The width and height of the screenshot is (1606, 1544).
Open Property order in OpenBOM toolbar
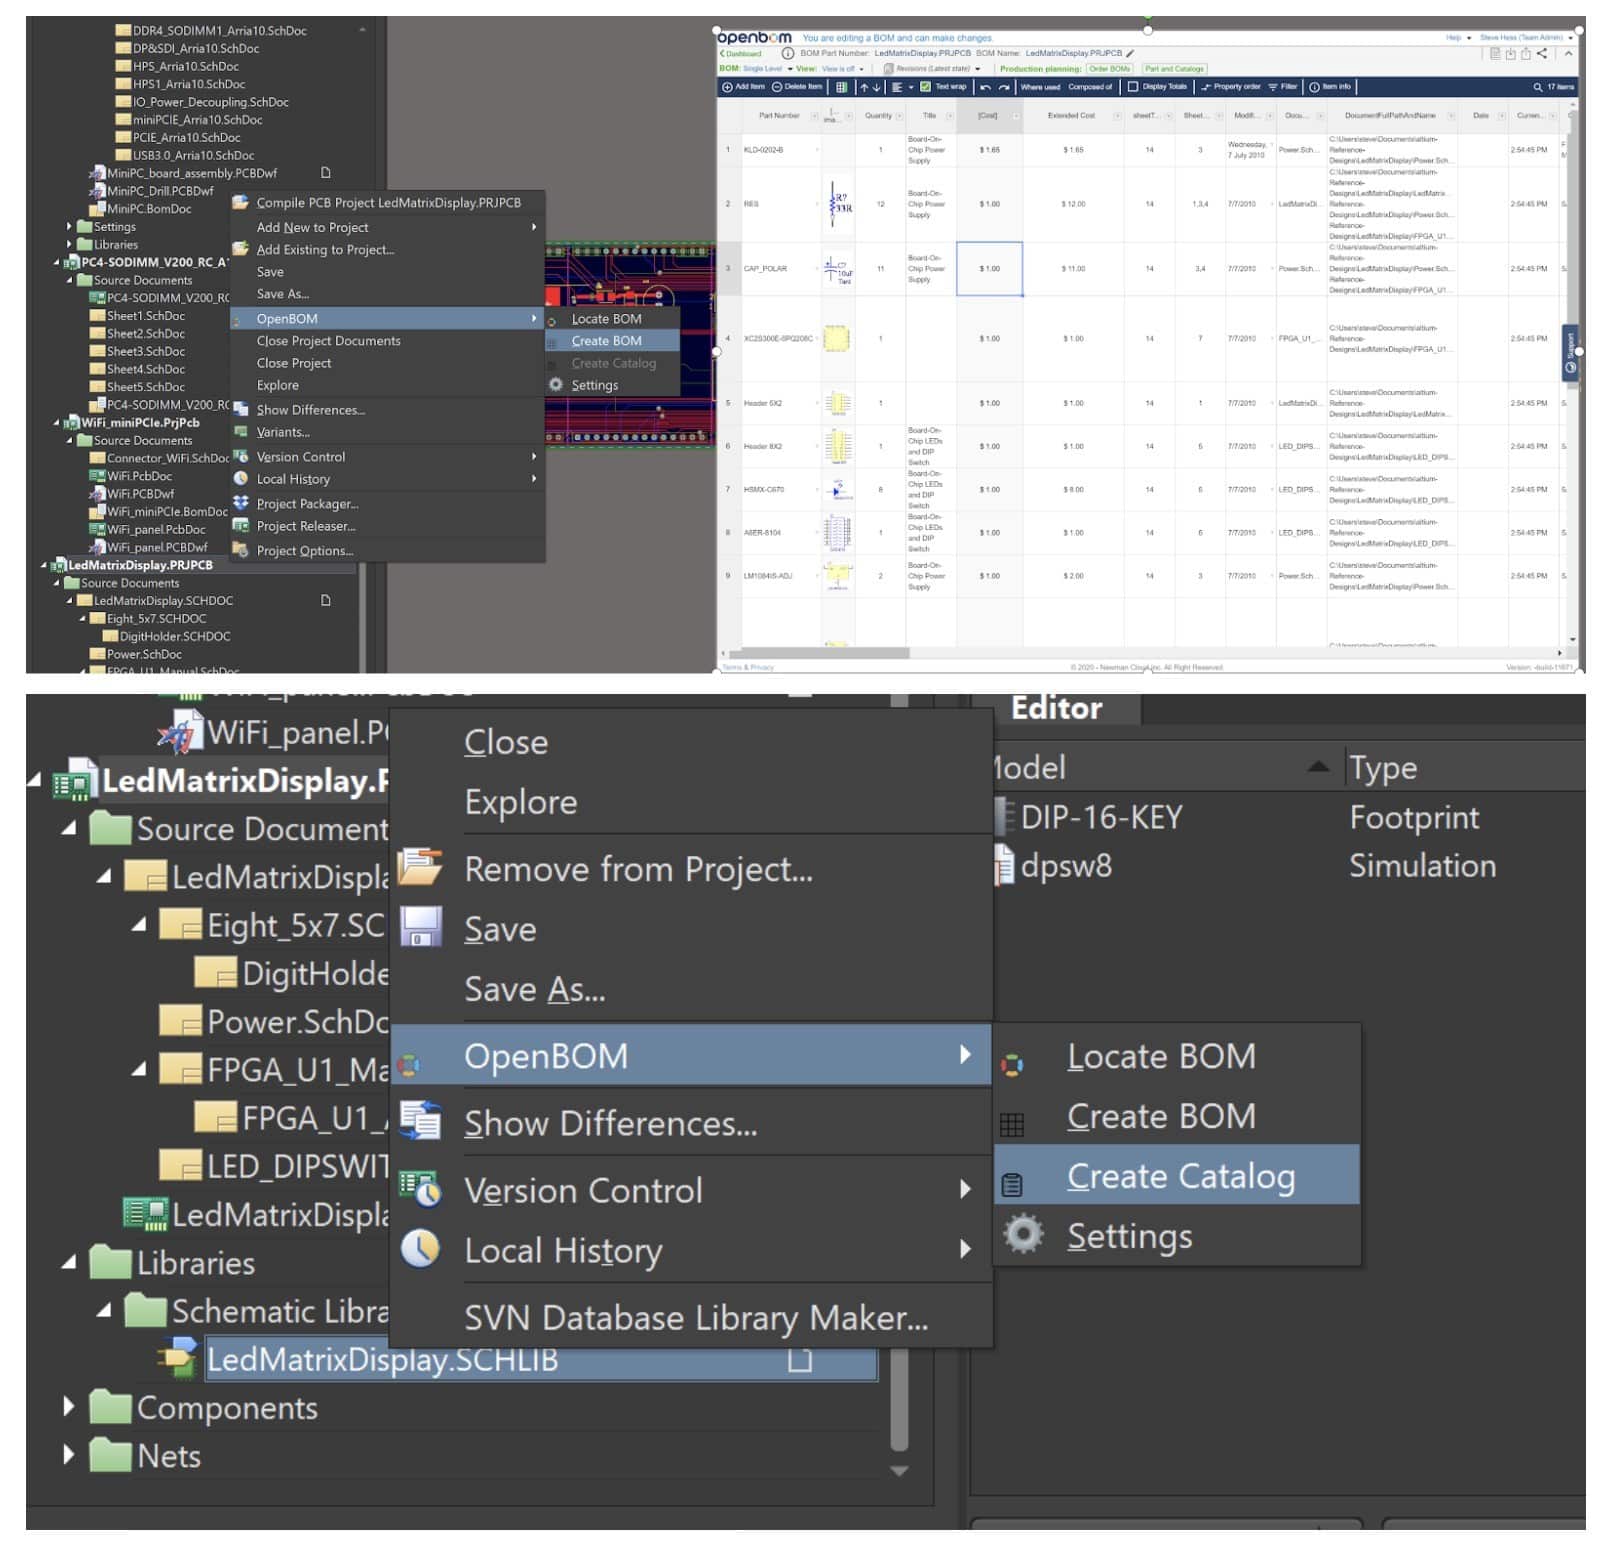tap(1231, 87)
